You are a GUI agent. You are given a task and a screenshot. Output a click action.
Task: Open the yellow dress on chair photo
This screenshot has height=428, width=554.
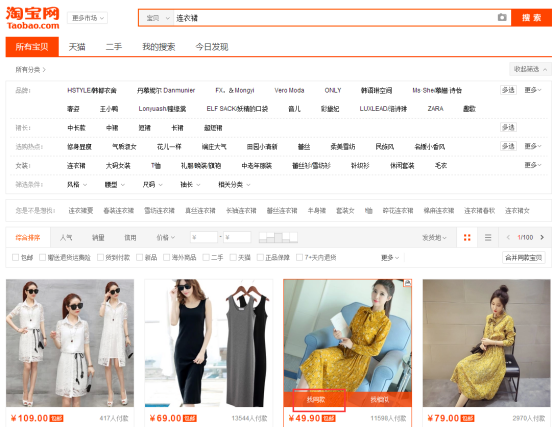(487, 343)
